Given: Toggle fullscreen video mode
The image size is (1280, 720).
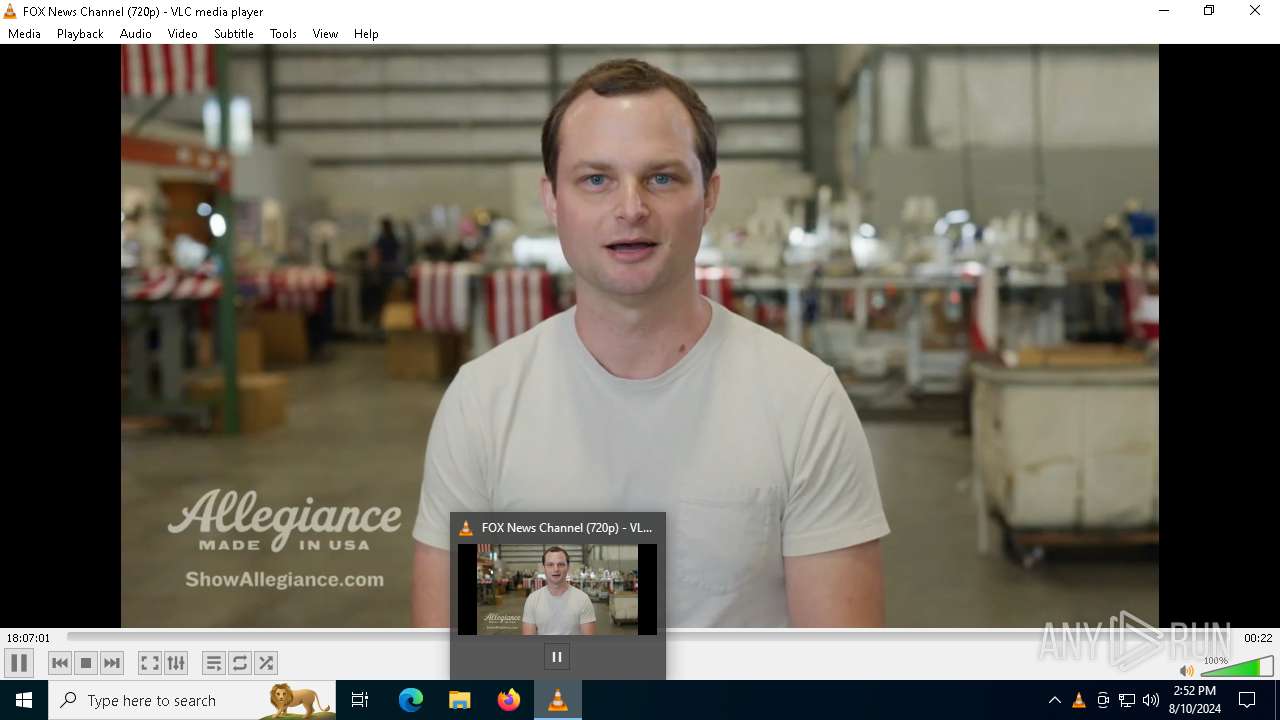Looking at the screenshot, I should (149, 663).
